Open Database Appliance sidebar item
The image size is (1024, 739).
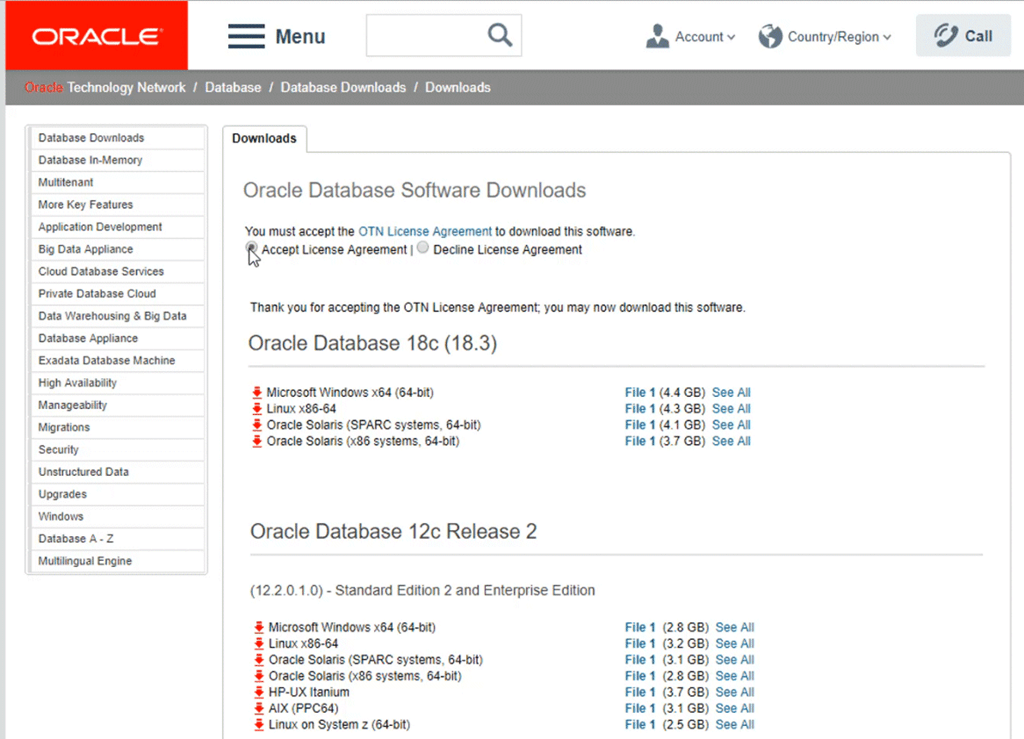tap(118, 338)
